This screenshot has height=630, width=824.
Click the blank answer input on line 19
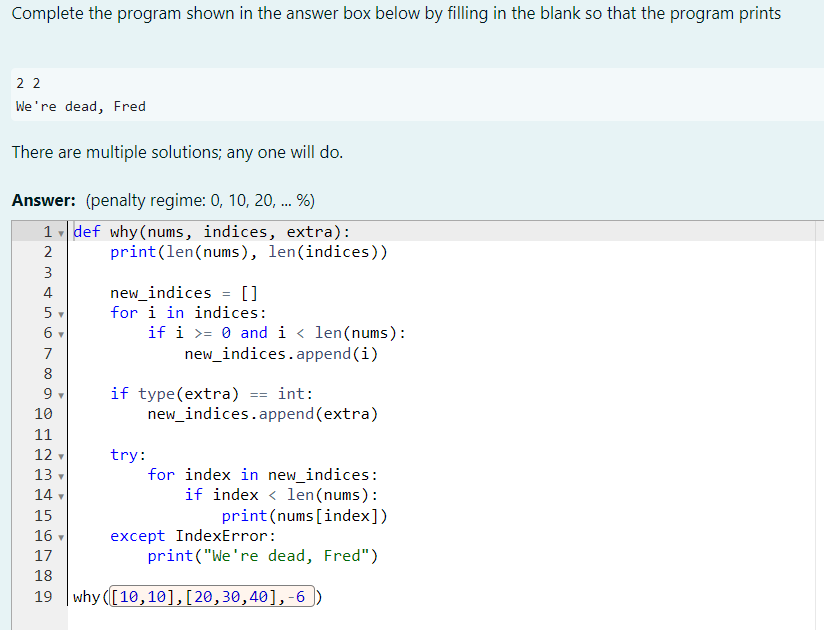tap(209, 596)
